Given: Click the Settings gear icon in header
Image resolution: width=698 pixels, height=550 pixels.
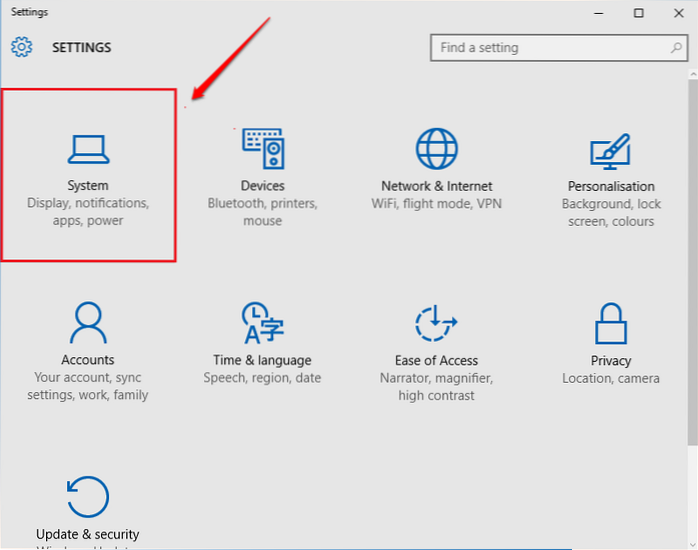Looking at the screenshot, I should pos(22,47).
